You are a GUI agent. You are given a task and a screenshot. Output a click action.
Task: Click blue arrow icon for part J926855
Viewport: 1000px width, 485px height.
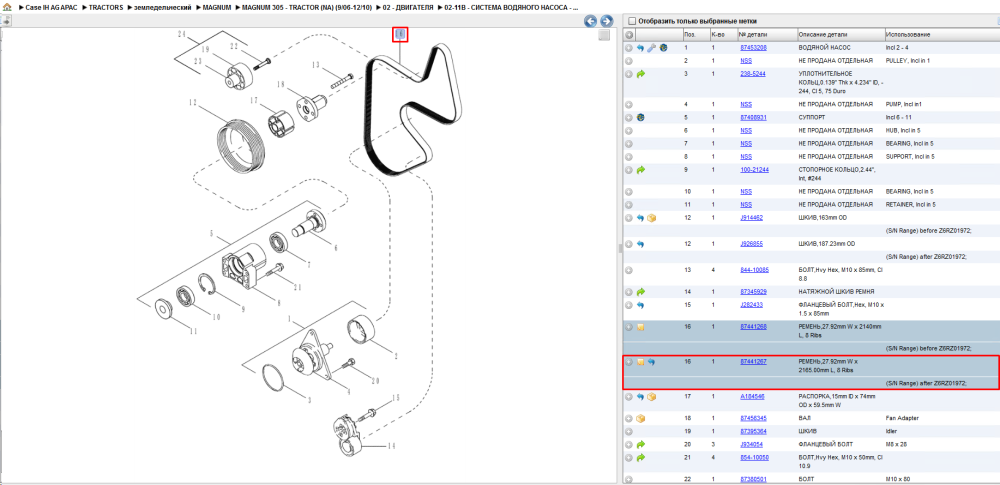[x=641, y=244]
